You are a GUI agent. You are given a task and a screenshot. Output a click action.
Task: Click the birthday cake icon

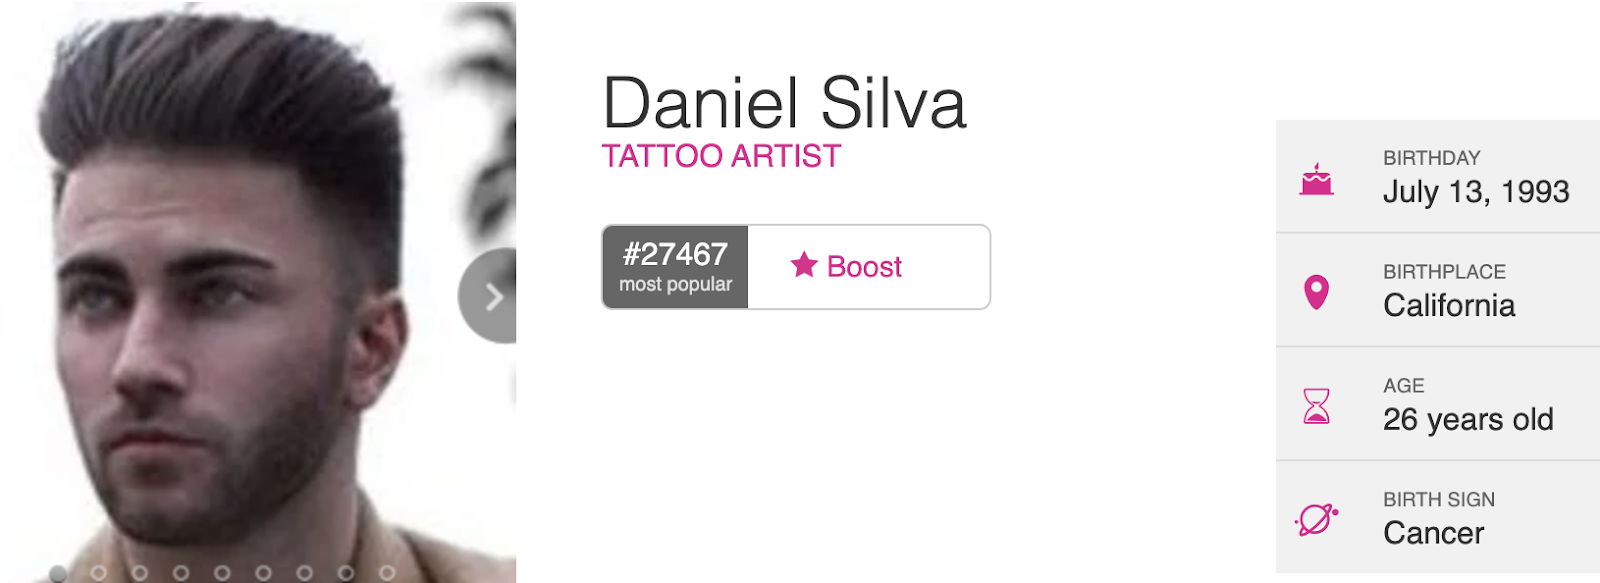1316,179
